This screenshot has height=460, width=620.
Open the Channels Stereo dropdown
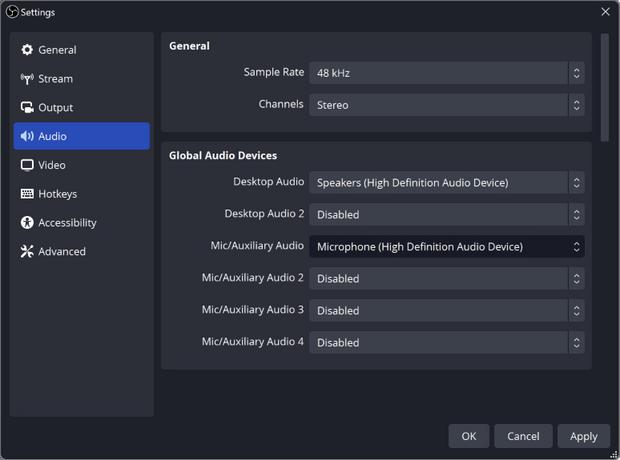click(447, 105)
